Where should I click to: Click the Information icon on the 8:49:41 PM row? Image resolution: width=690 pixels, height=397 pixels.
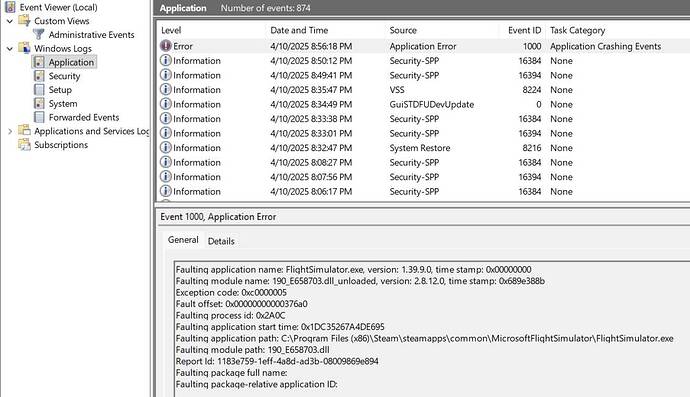click(x=165, y=75)
